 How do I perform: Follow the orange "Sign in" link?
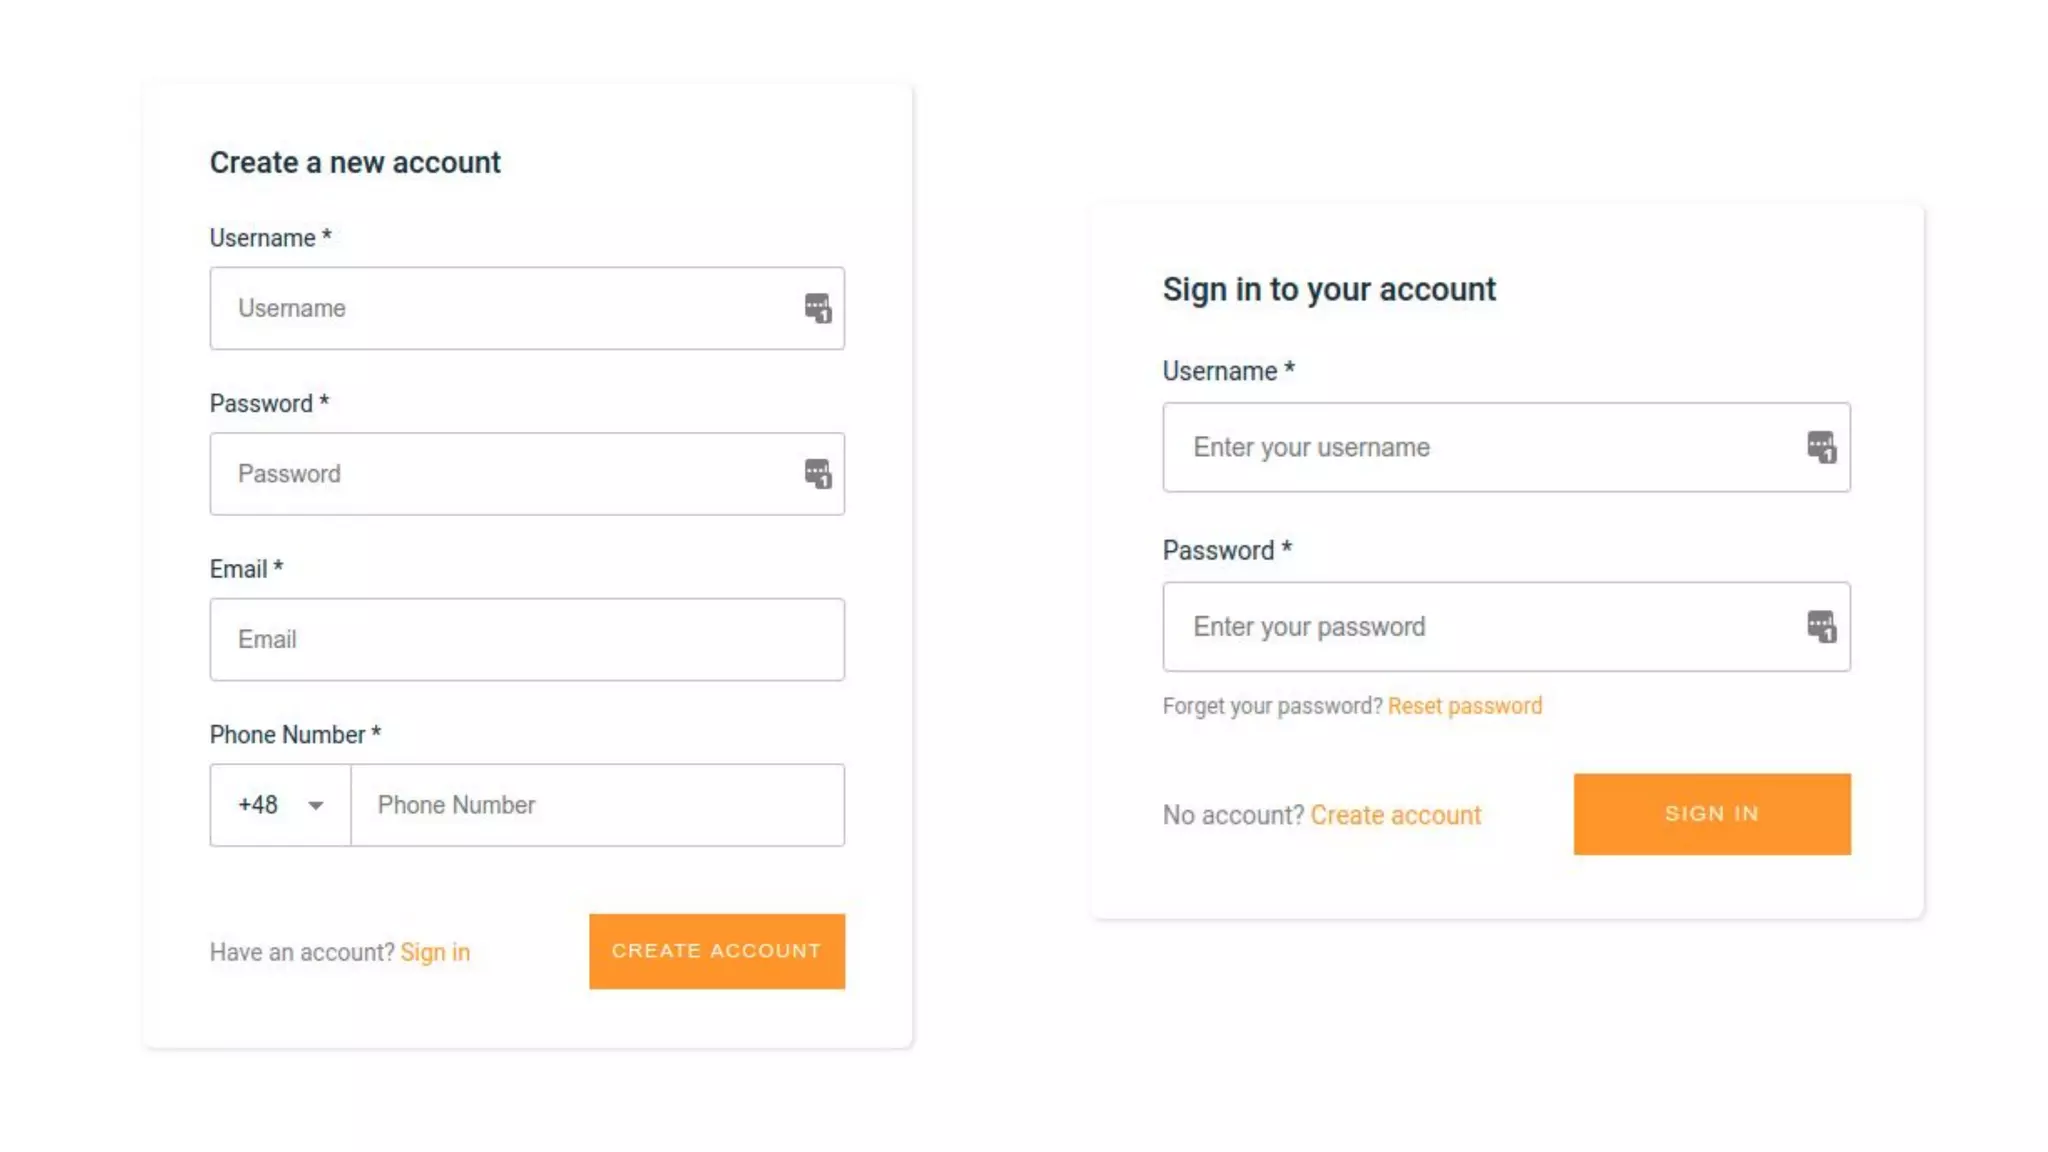435,952
